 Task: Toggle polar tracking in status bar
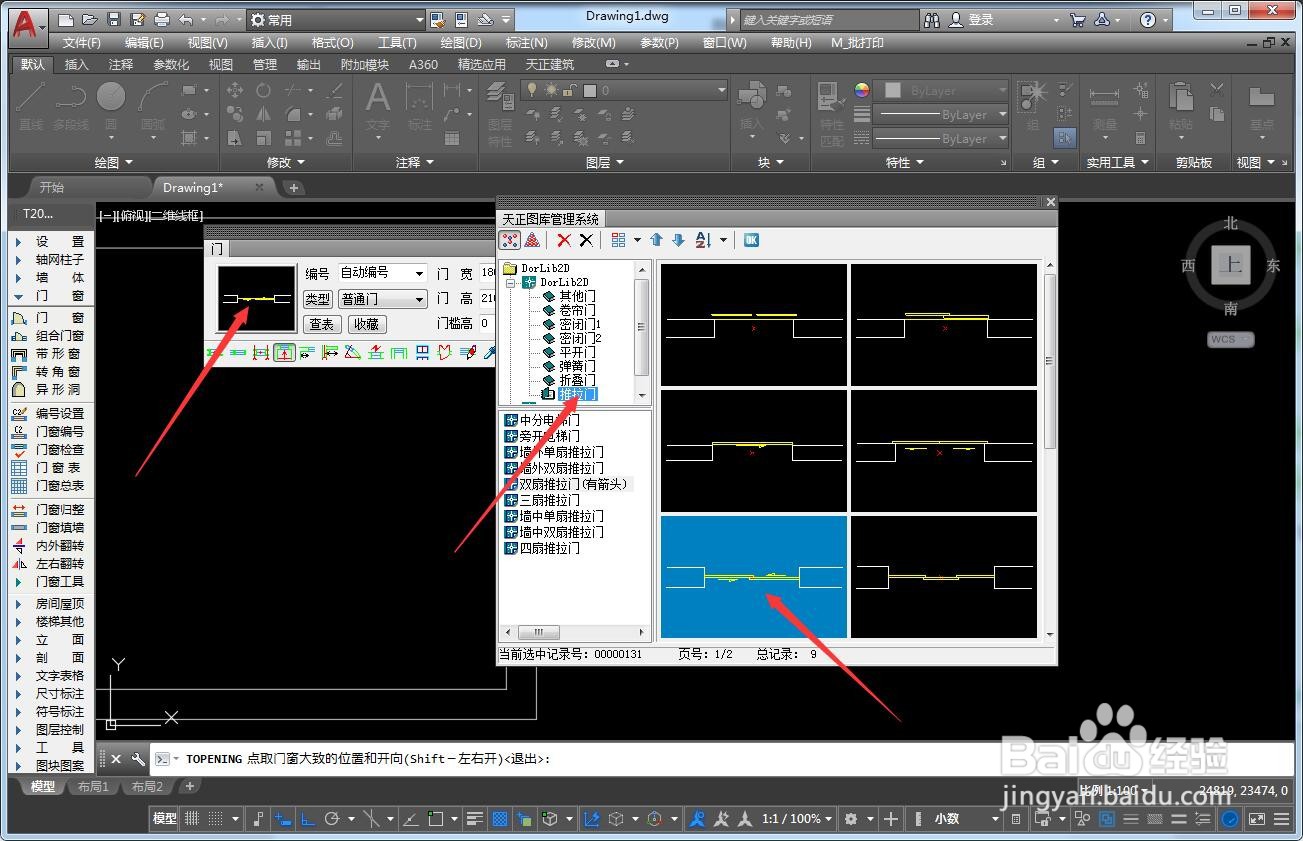(x=333, y=819)
